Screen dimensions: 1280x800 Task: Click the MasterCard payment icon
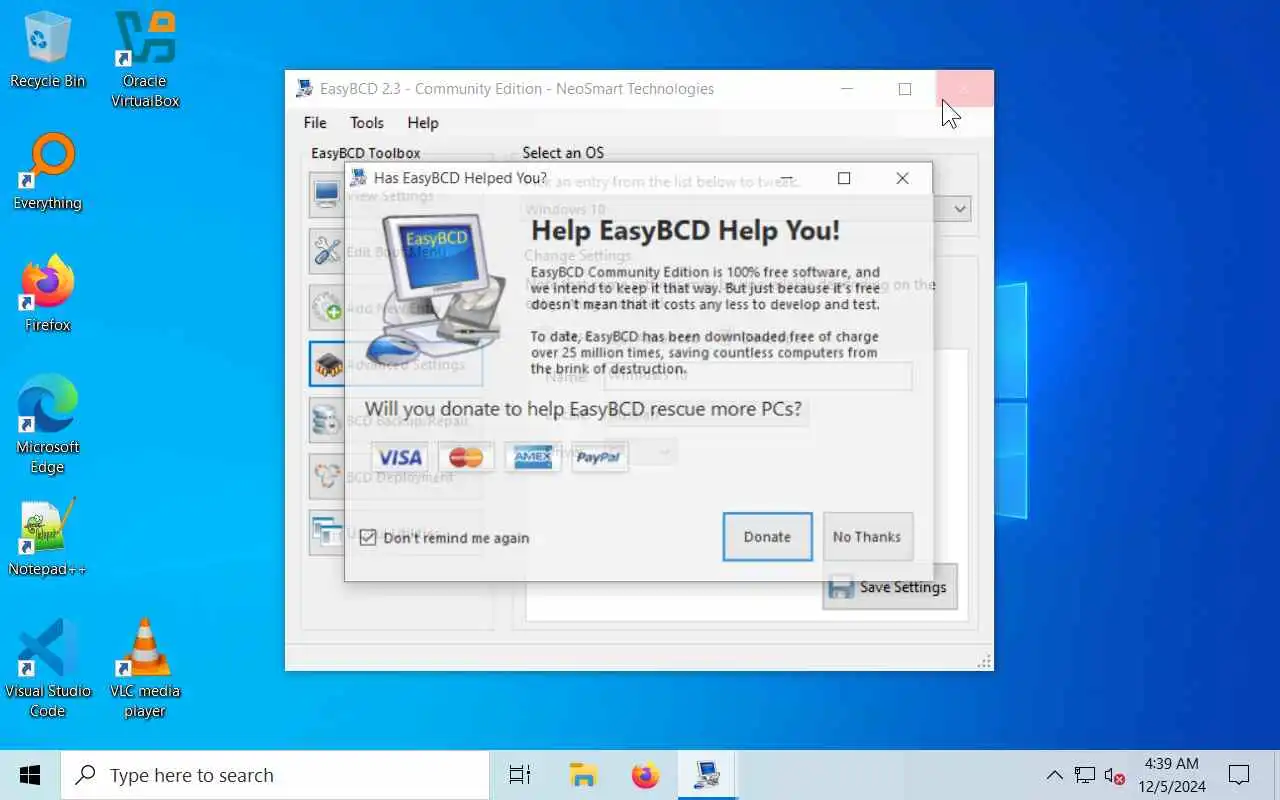(466, 458)
